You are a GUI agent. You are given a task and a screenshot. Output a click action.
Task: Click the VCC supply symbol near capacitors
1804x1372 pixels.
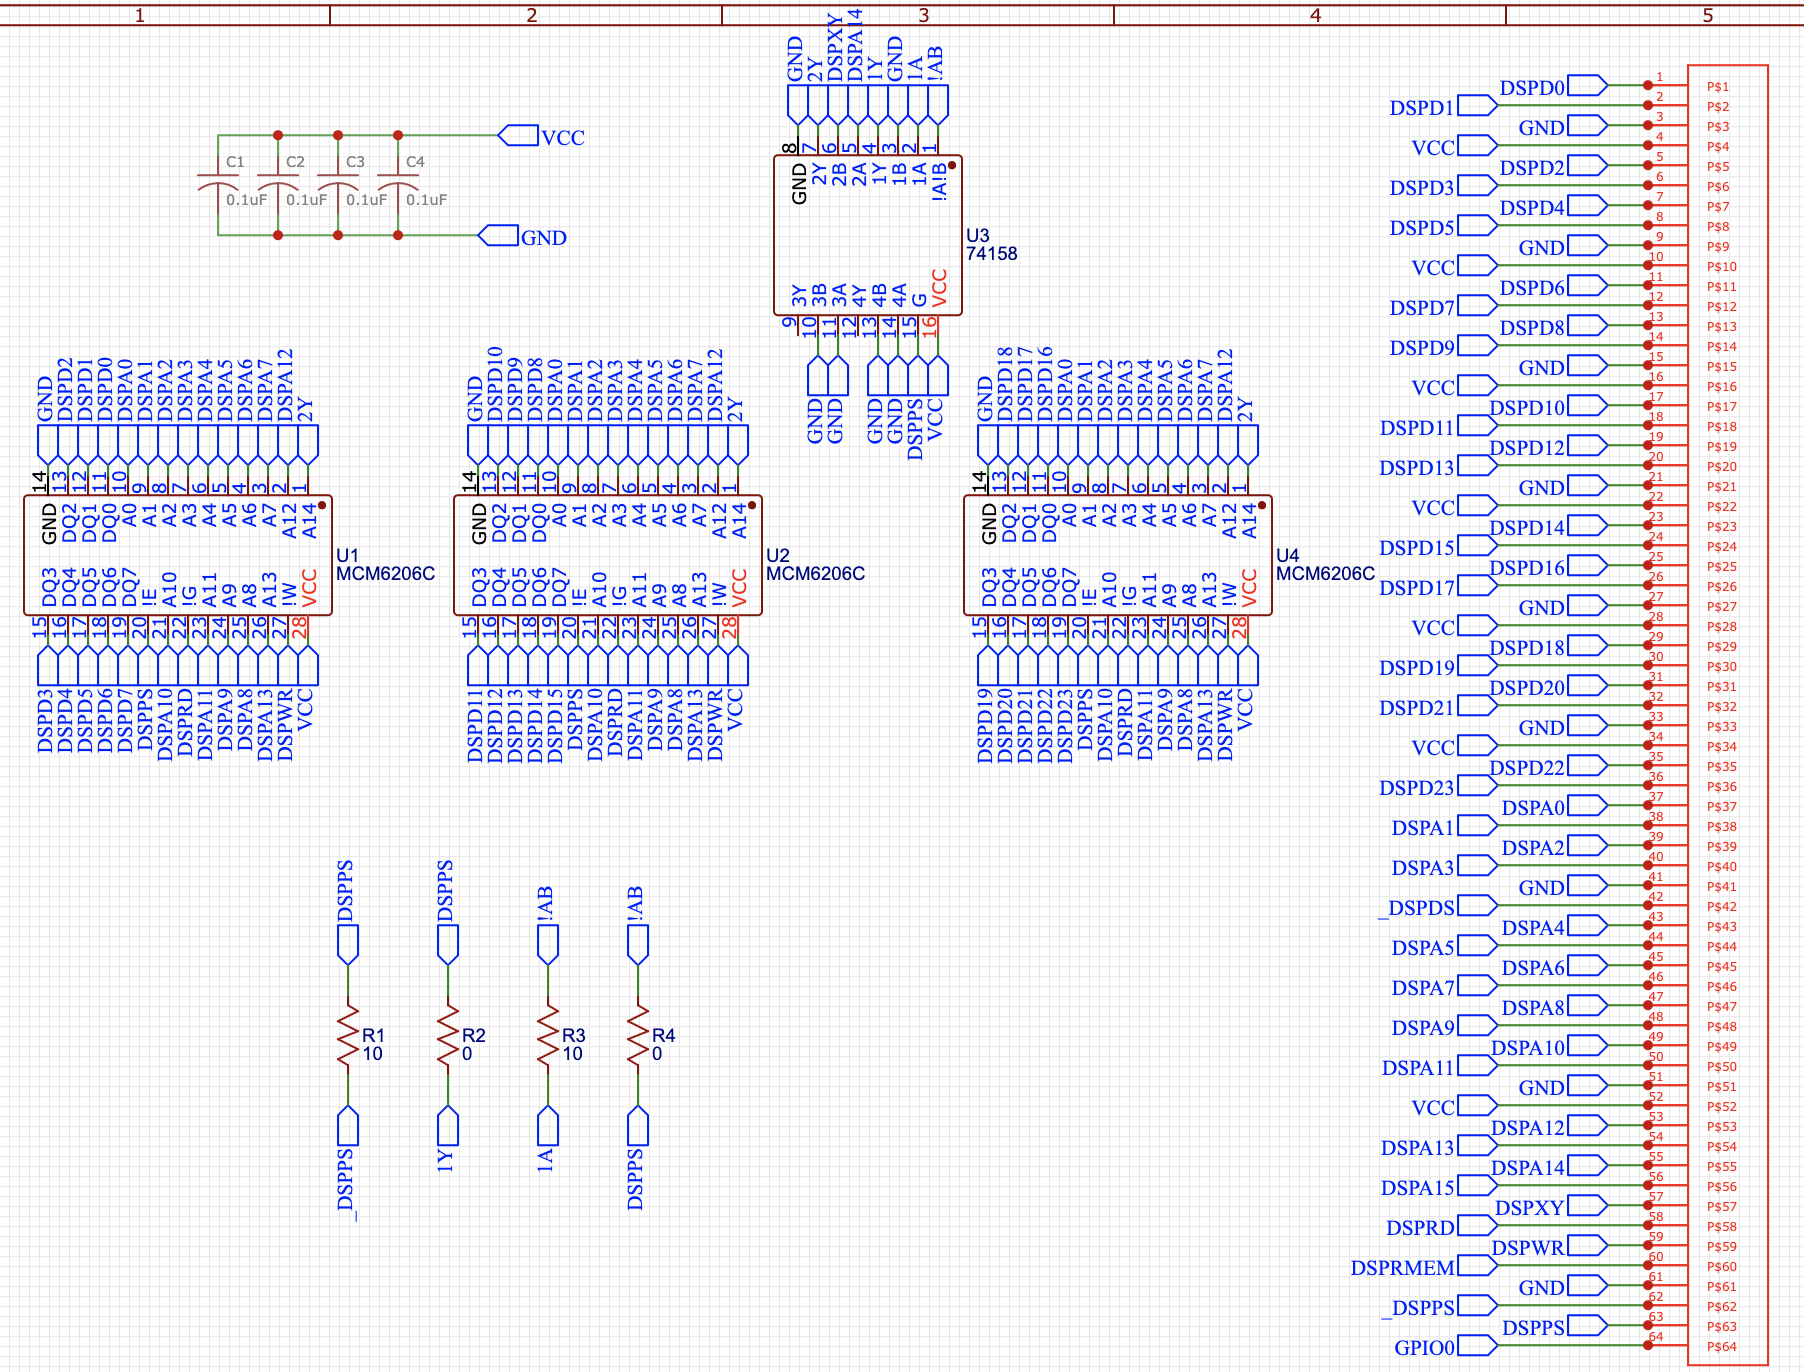520,136
